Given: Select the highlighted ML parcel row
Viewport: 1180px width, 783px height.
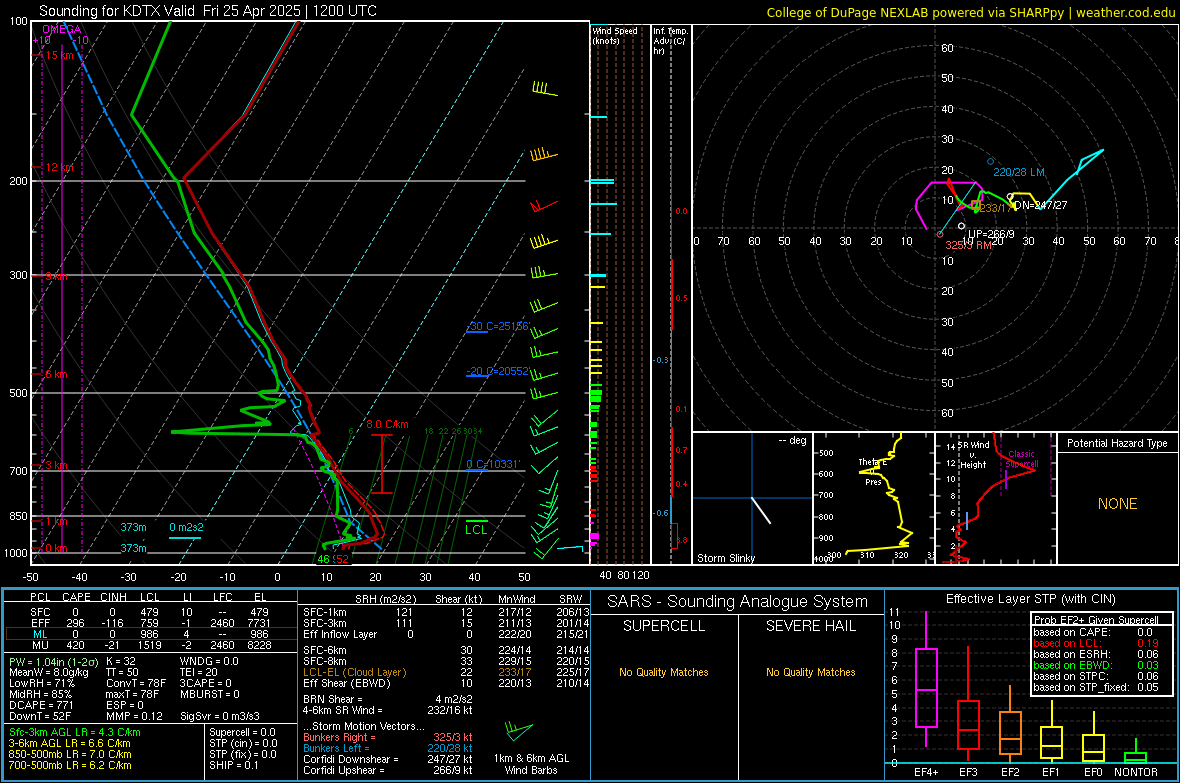Looking at the screenshot, I should (150, 634).
